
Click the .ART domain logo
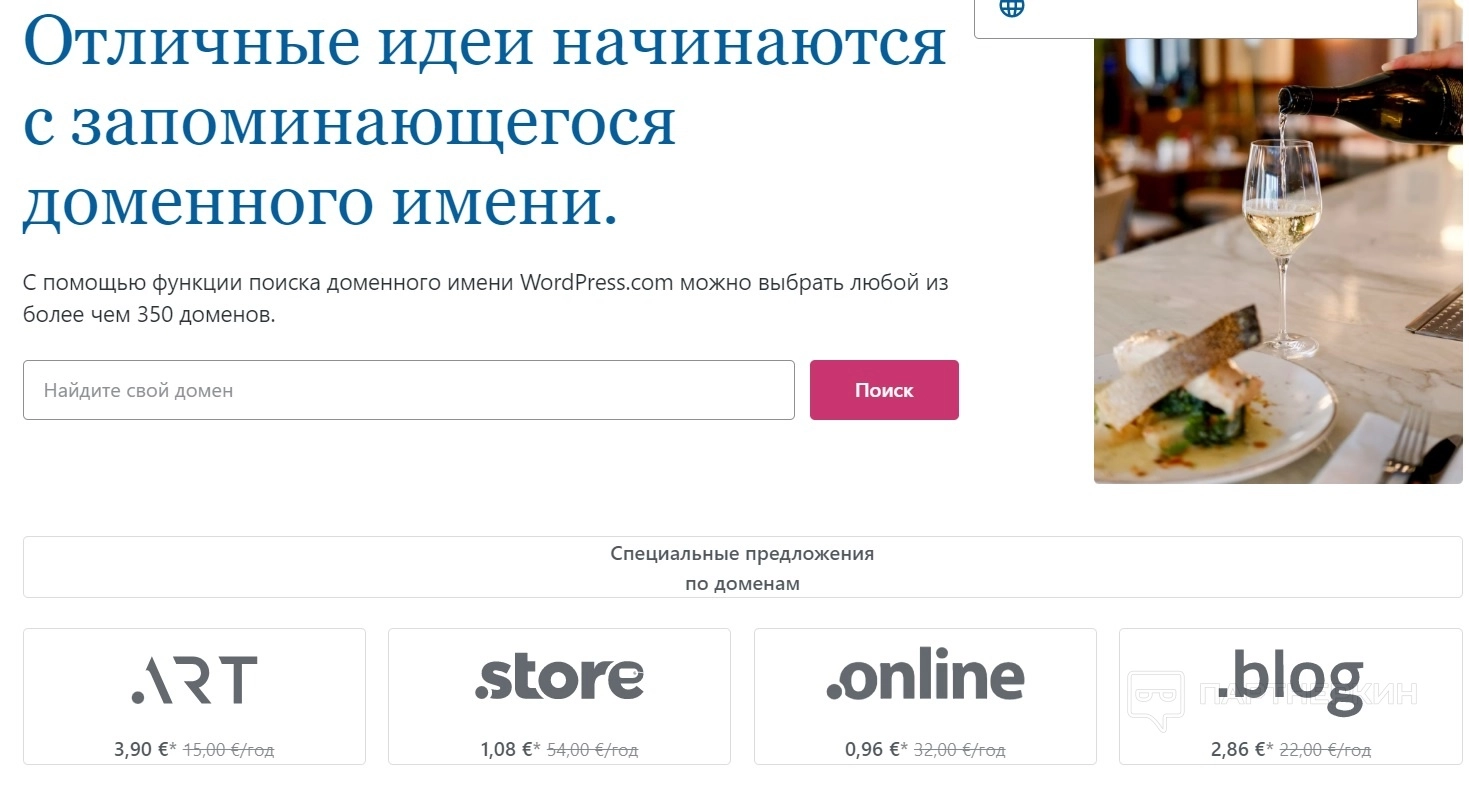[194, 680]
